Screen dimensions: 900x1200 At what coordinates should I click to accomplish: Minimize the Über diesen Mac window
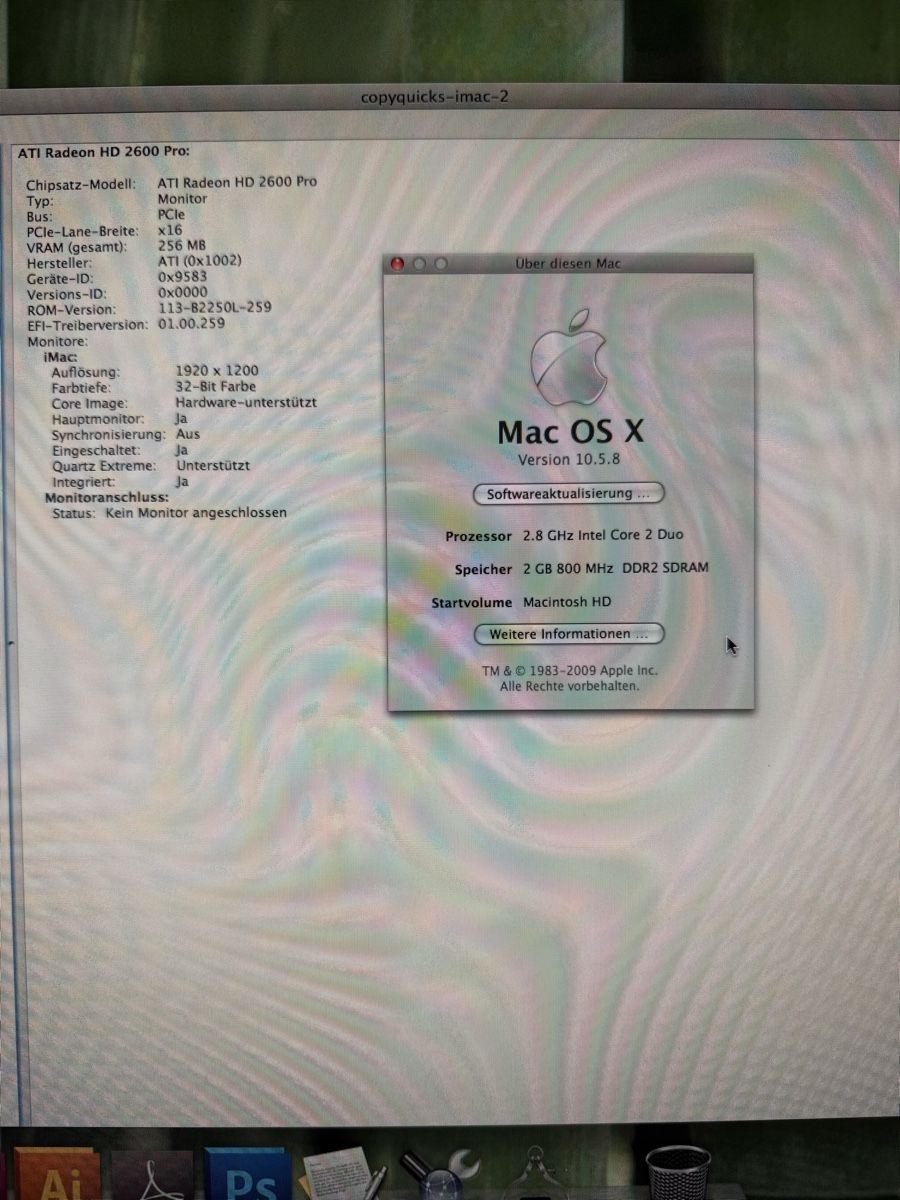coord(419,264)
